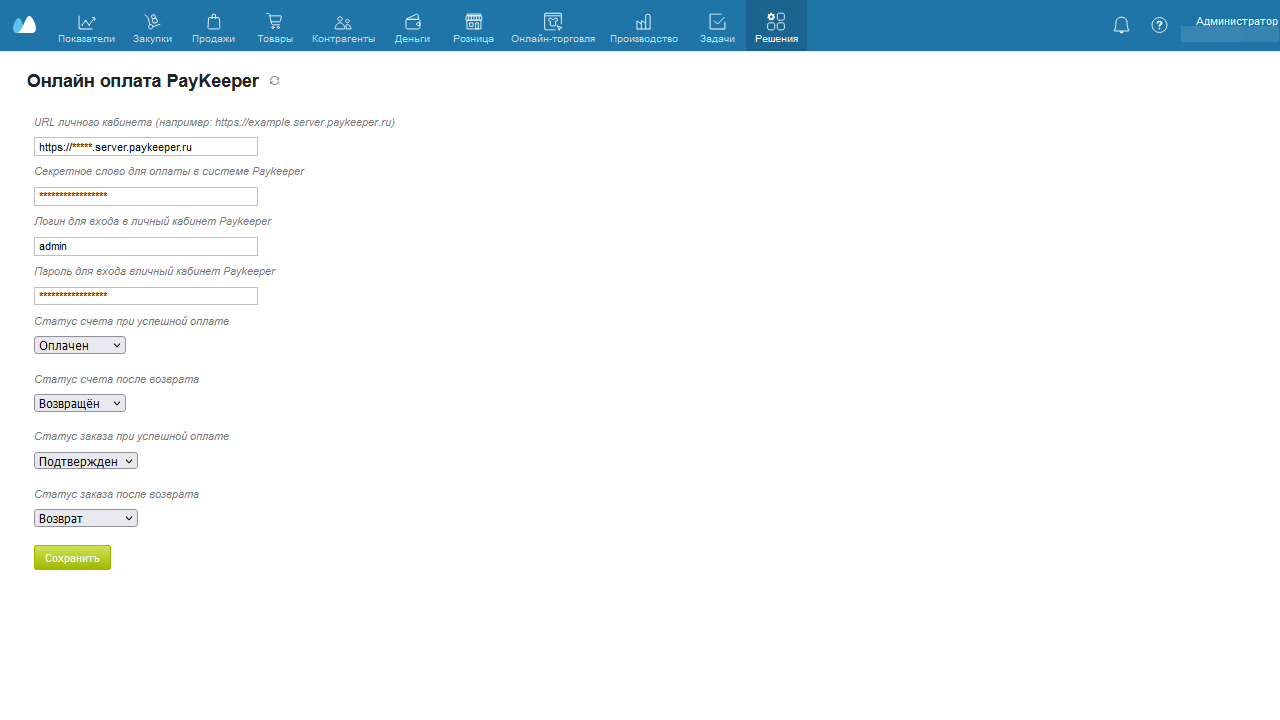
Task: Focus the PayKeeper cabinet password field
Action: coord(146,296)
